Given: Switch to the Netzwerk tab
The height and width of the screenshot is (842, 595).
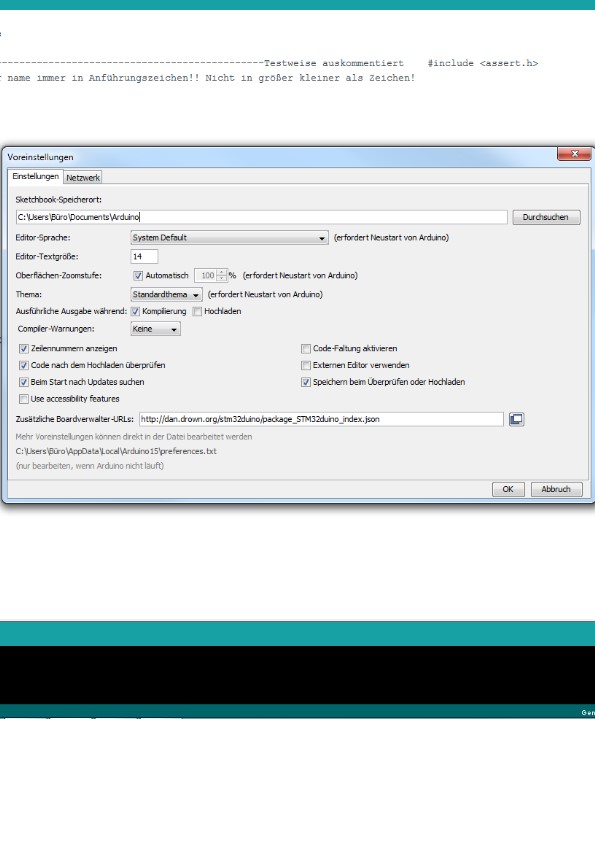Looking at the screenshot, I should point(83,177).
